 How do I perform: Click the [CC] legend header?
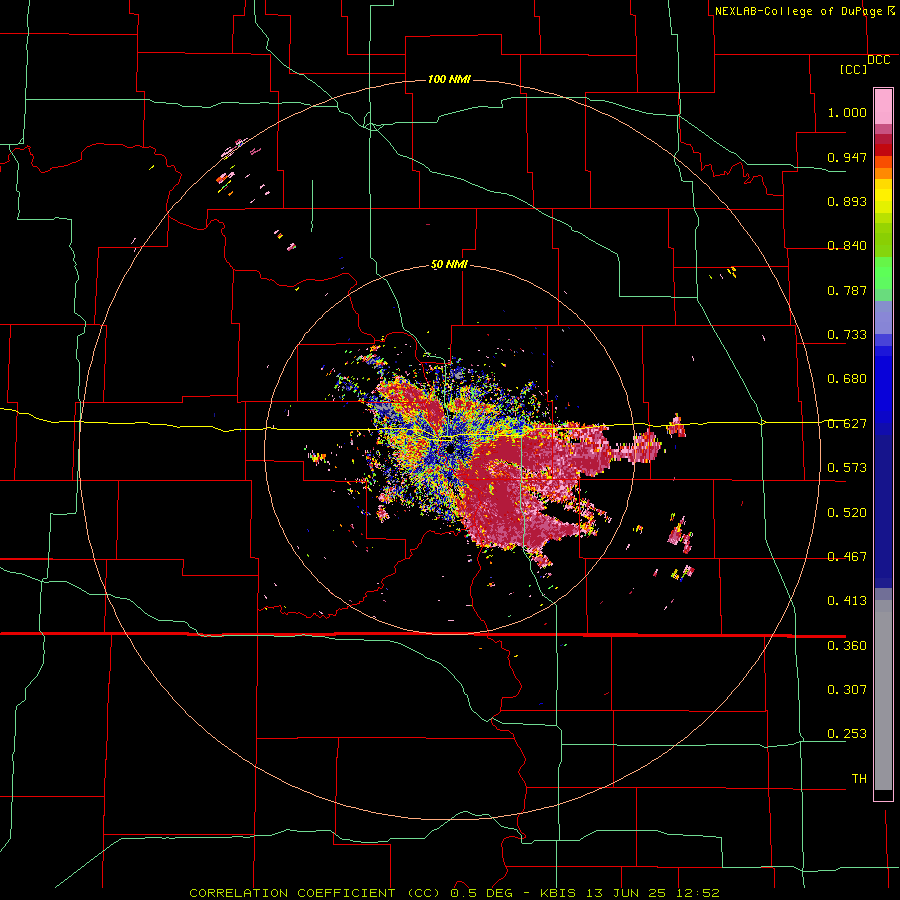(853, 69)
